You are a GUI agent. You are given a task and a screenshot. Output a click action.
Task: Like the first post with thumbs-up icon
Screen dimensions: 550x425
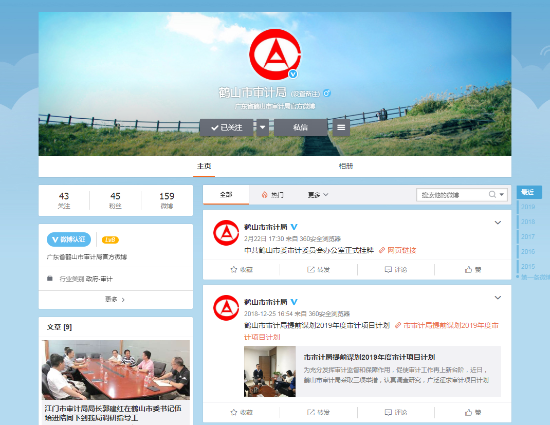point(473,269)
